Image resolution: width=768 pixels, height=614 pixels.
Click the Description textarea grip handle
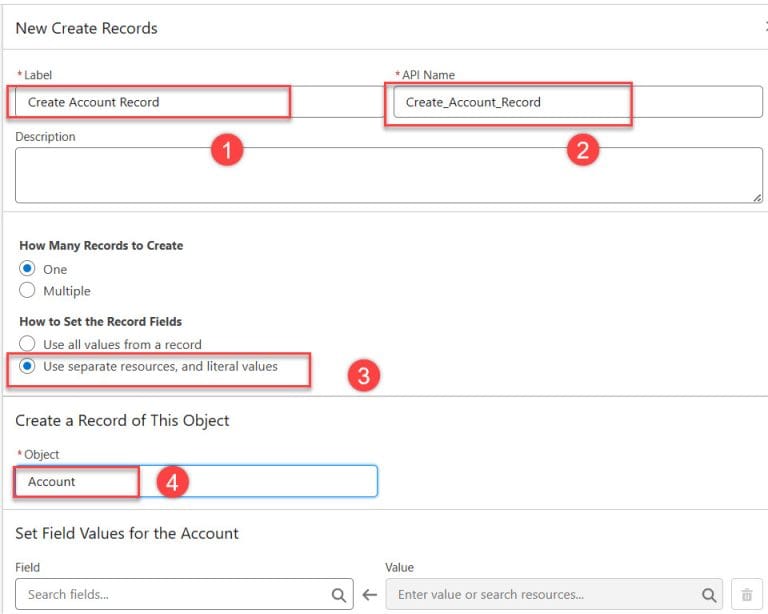(757, 198)
